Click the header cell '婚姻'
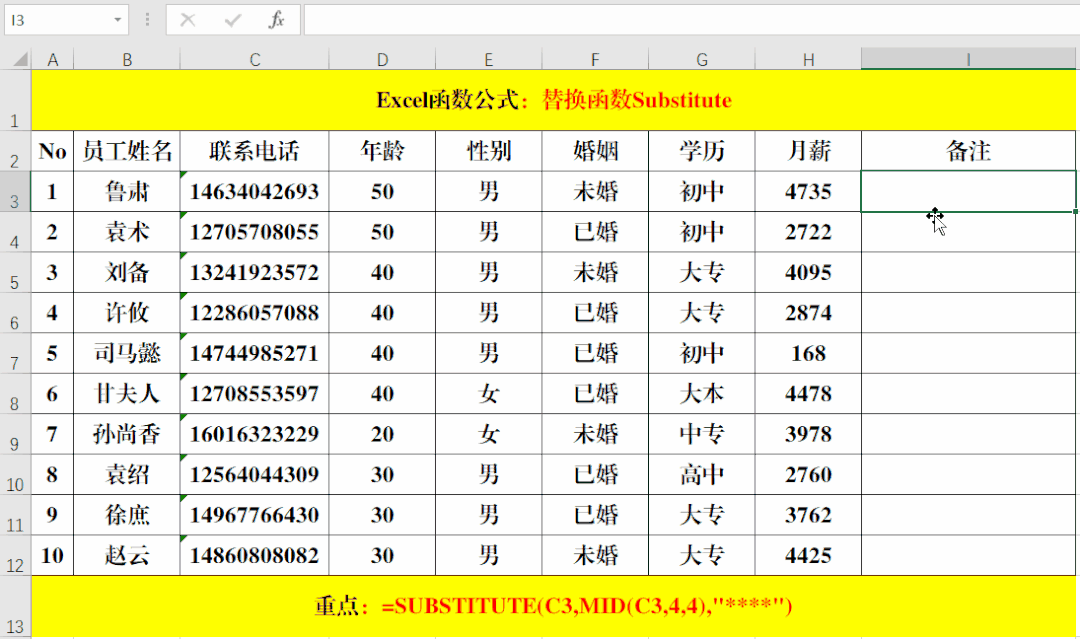 (595, 151)
